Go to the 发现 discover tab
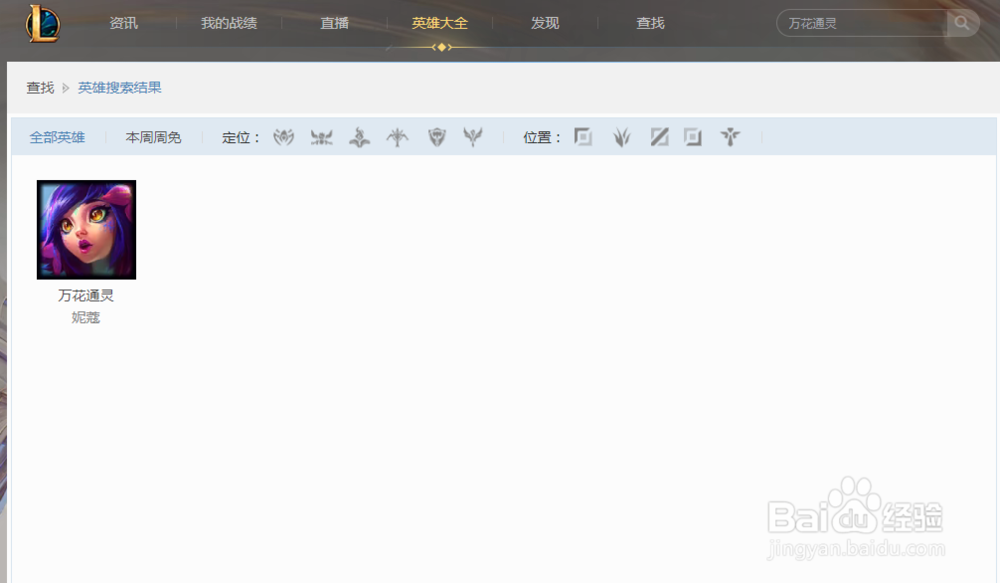The height and width of the screenshot is (583, 1000). [545, 24]
